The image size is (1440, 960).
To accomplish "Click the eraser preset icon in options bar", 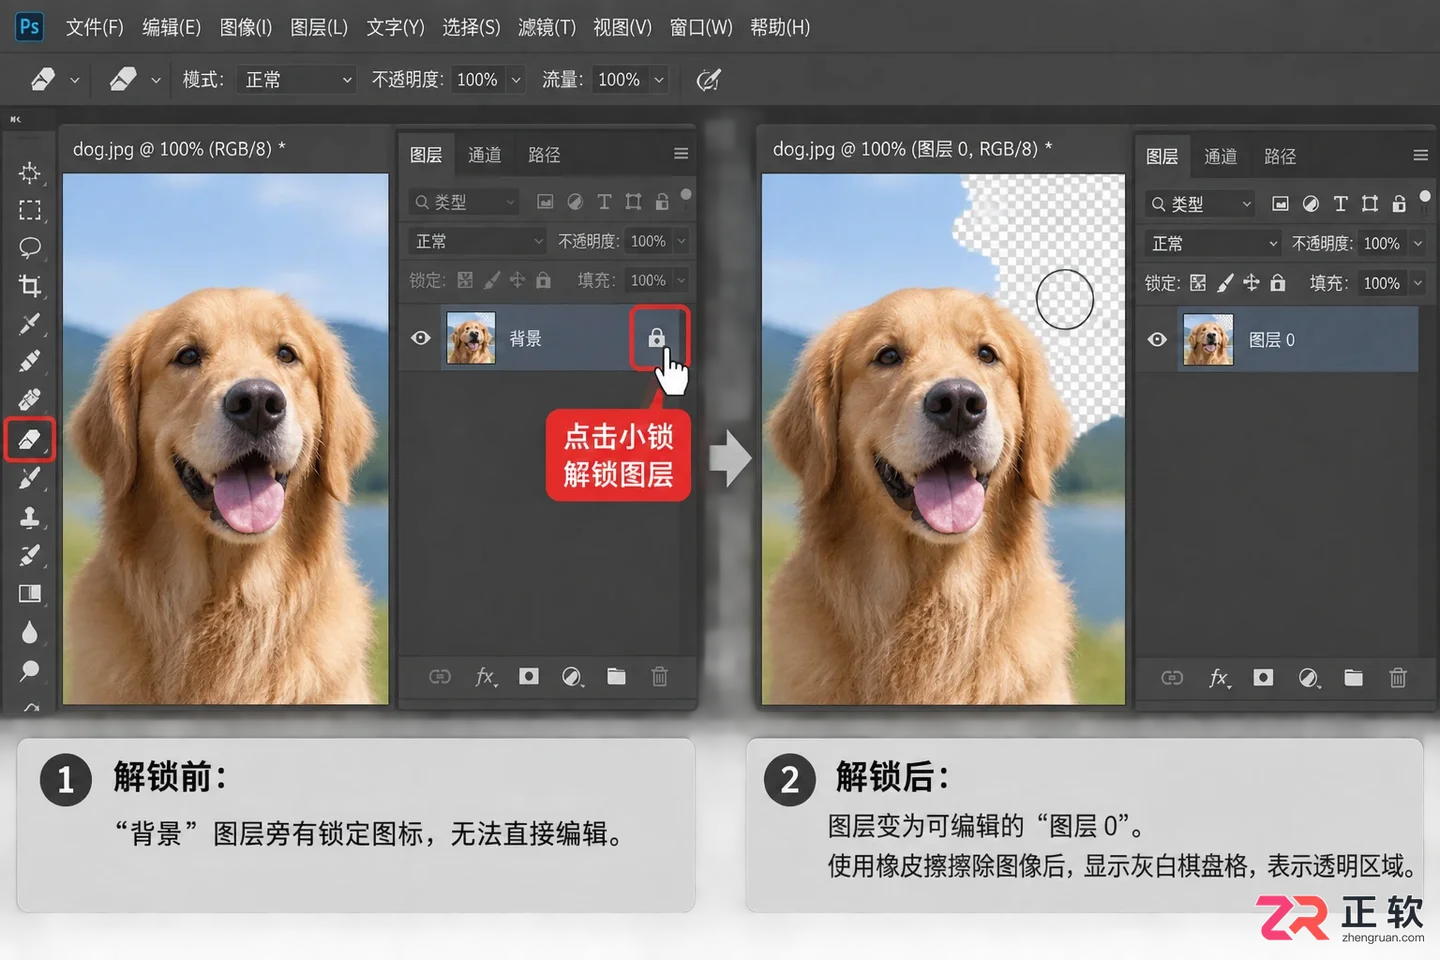I will (43, 79).
